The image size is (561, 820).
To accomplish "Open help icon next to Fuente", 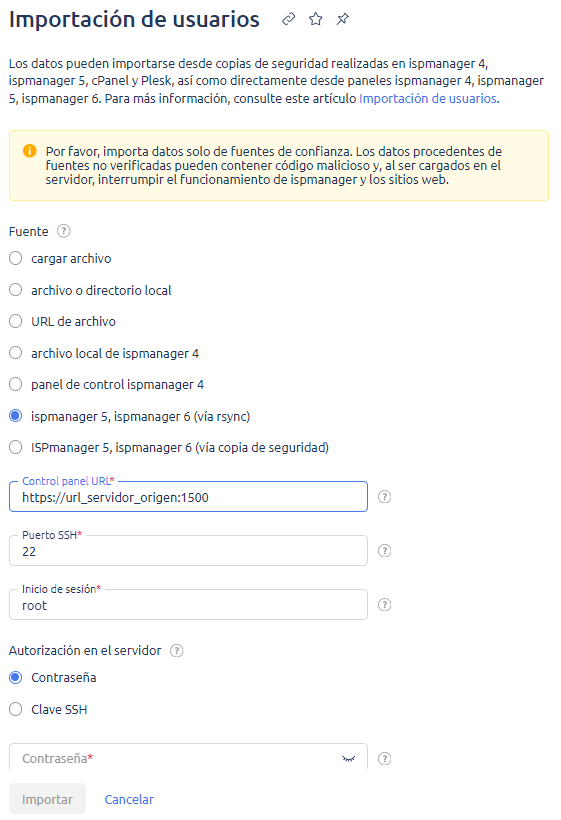I will 64,231.
